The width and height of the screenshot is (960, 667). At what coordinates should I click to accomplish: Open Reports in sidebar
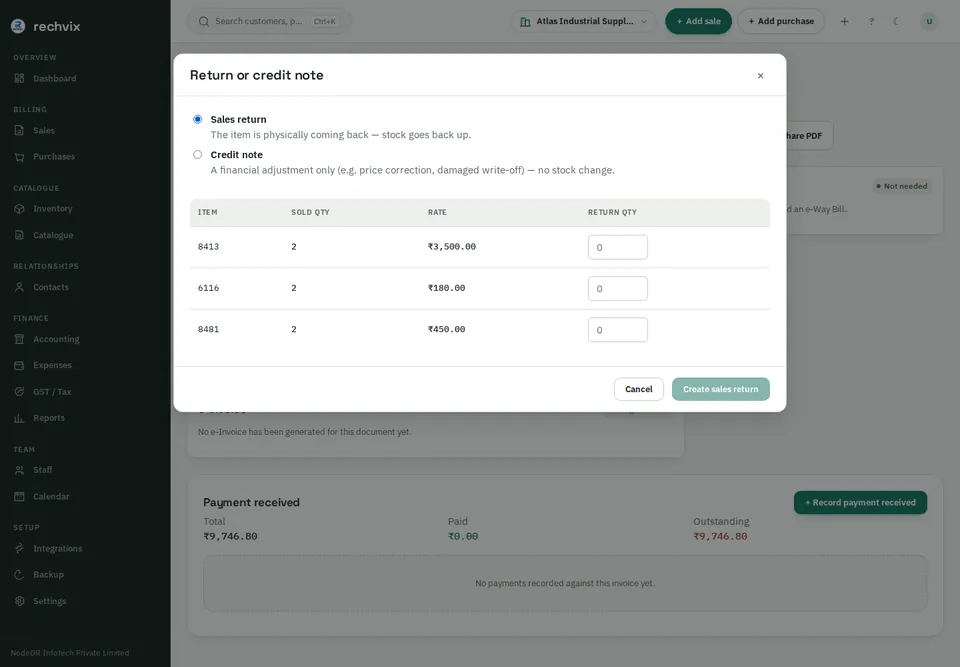click(49, 418)
